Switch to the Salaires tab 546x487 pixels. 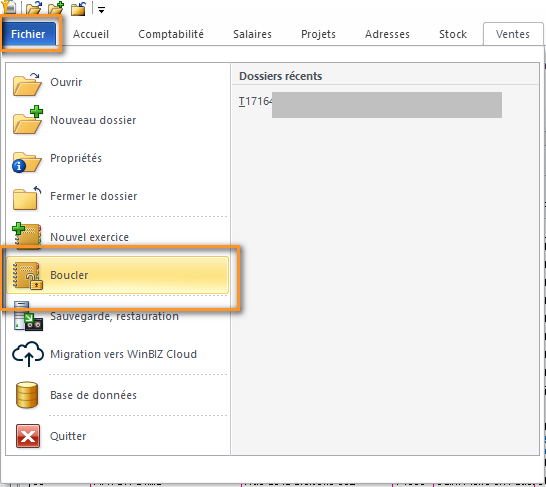(252, 34)
